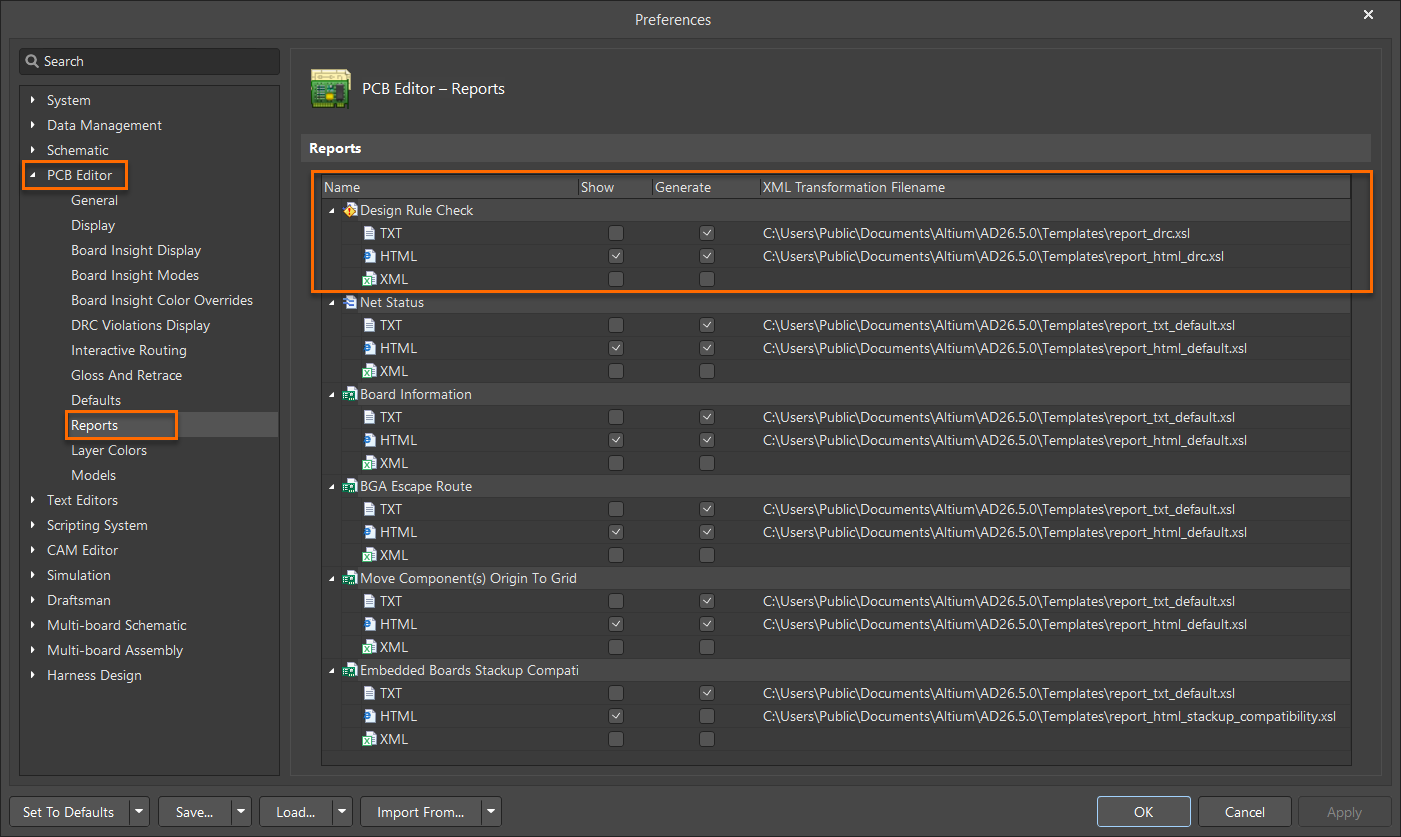
Task: Enable Generate for XML under BGA Escape Route
Action: click(707, 555)
